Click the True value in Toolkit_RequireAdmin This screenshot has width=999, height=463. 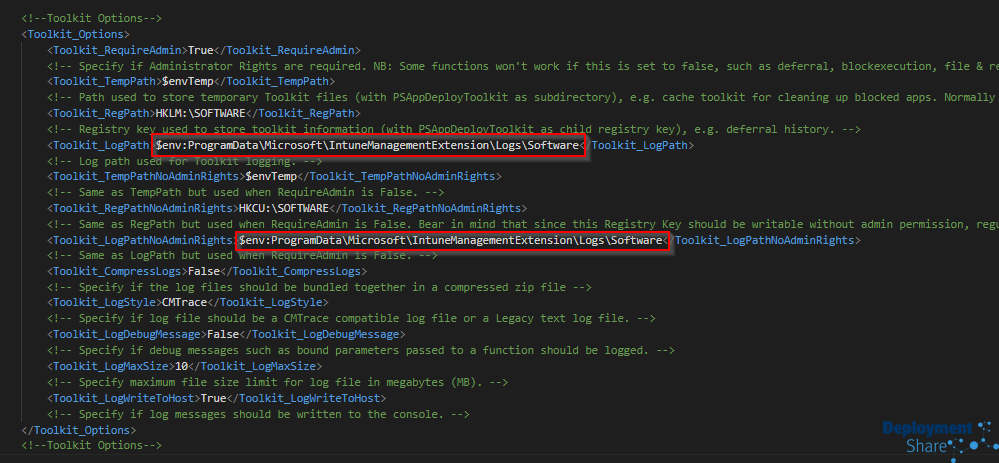click(x=202, y=49)
